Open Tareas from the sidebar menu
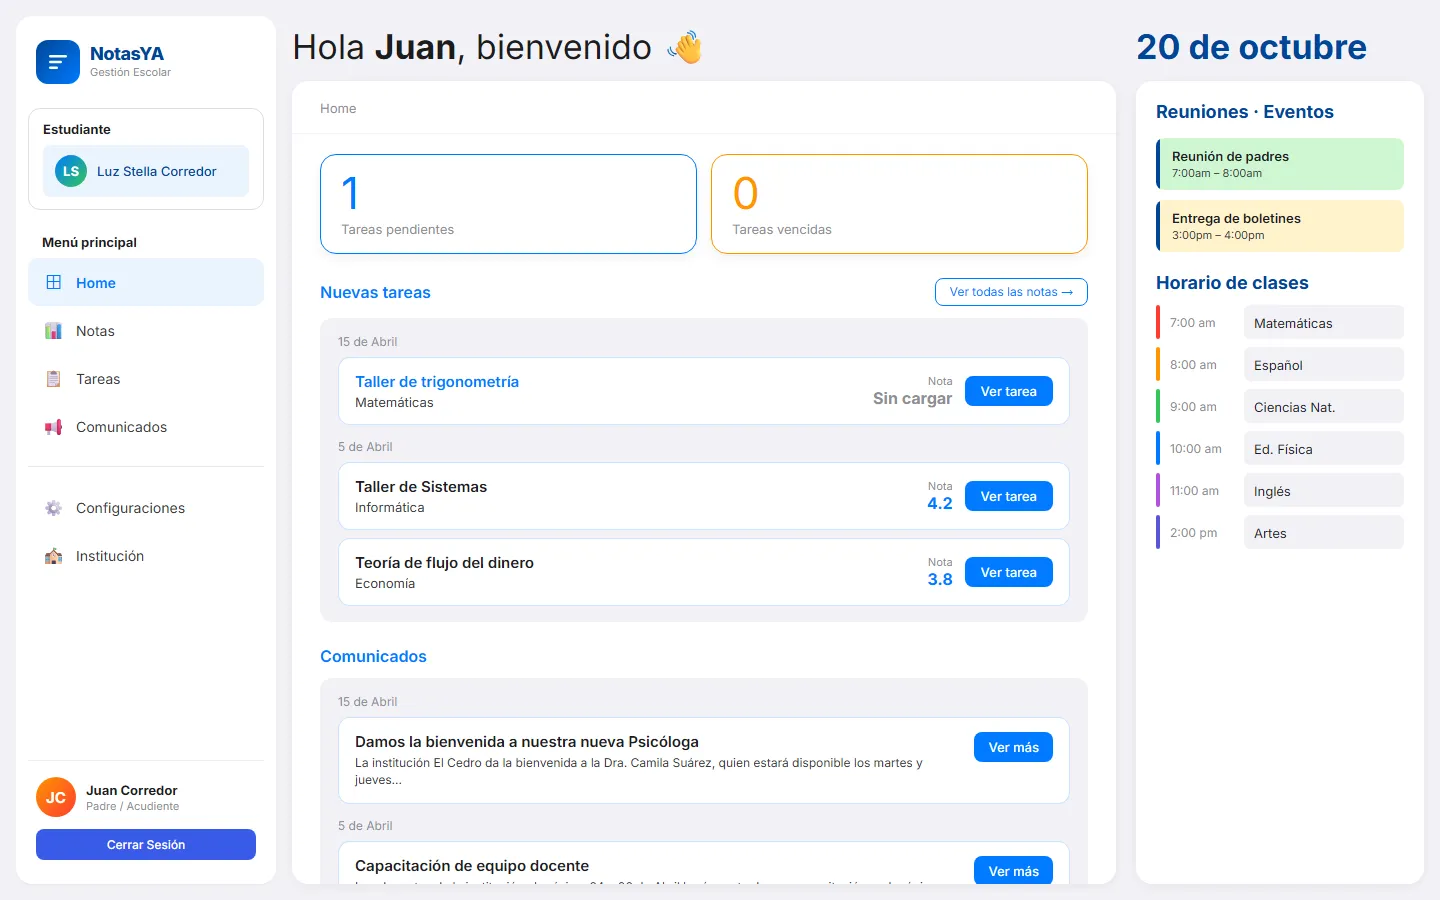Viewport: 1440px width, 900px height. [146, 379]
